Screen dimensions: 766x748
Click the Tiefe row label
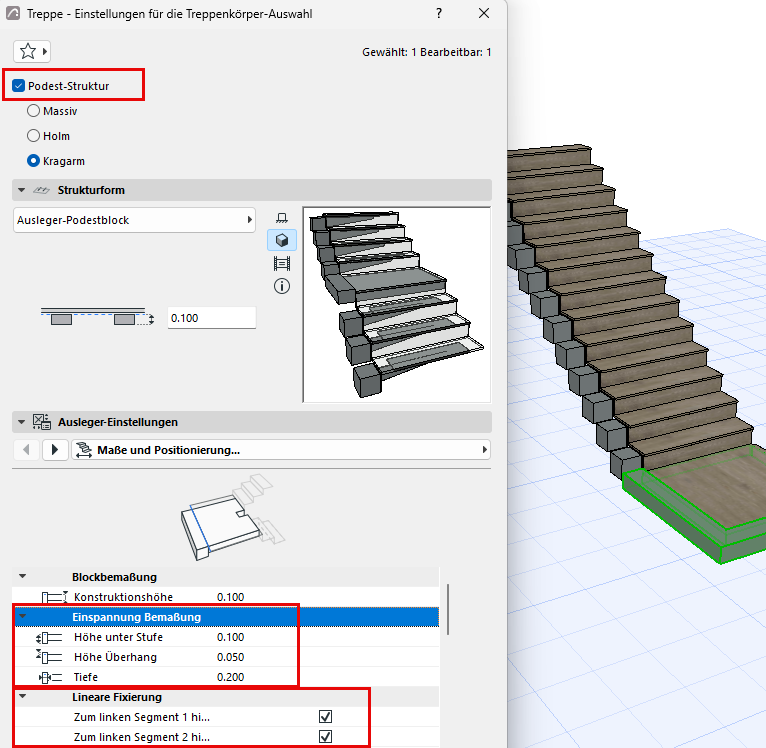[x=86, y=677]
